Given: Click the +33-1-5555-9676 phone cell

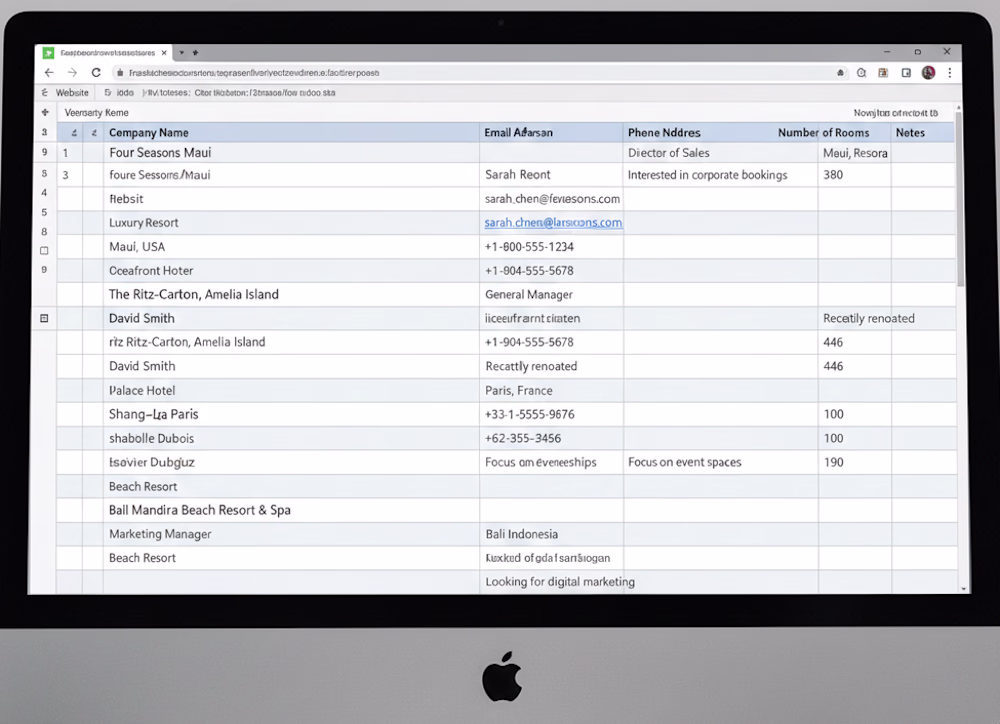Looking at the screenshot, I should (x=551, y=415).
